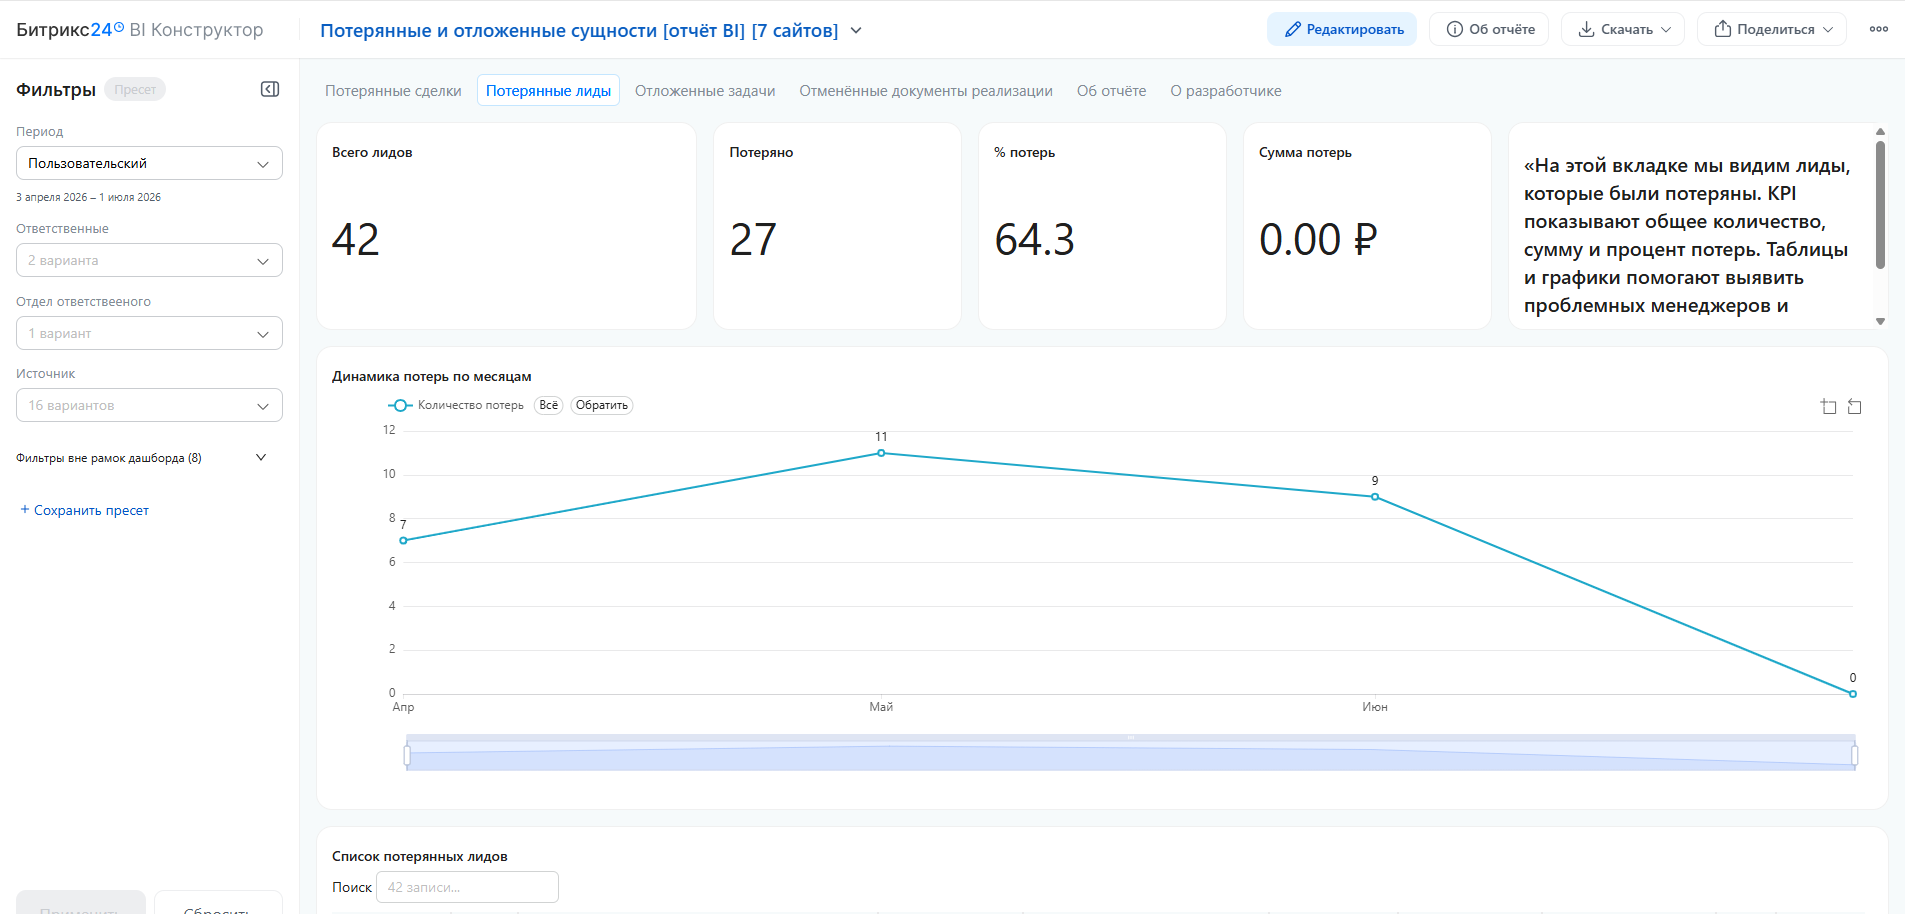Open the Скачать download menu
This screenshot has height=914, width=1905.
[x=1623, y=29]
